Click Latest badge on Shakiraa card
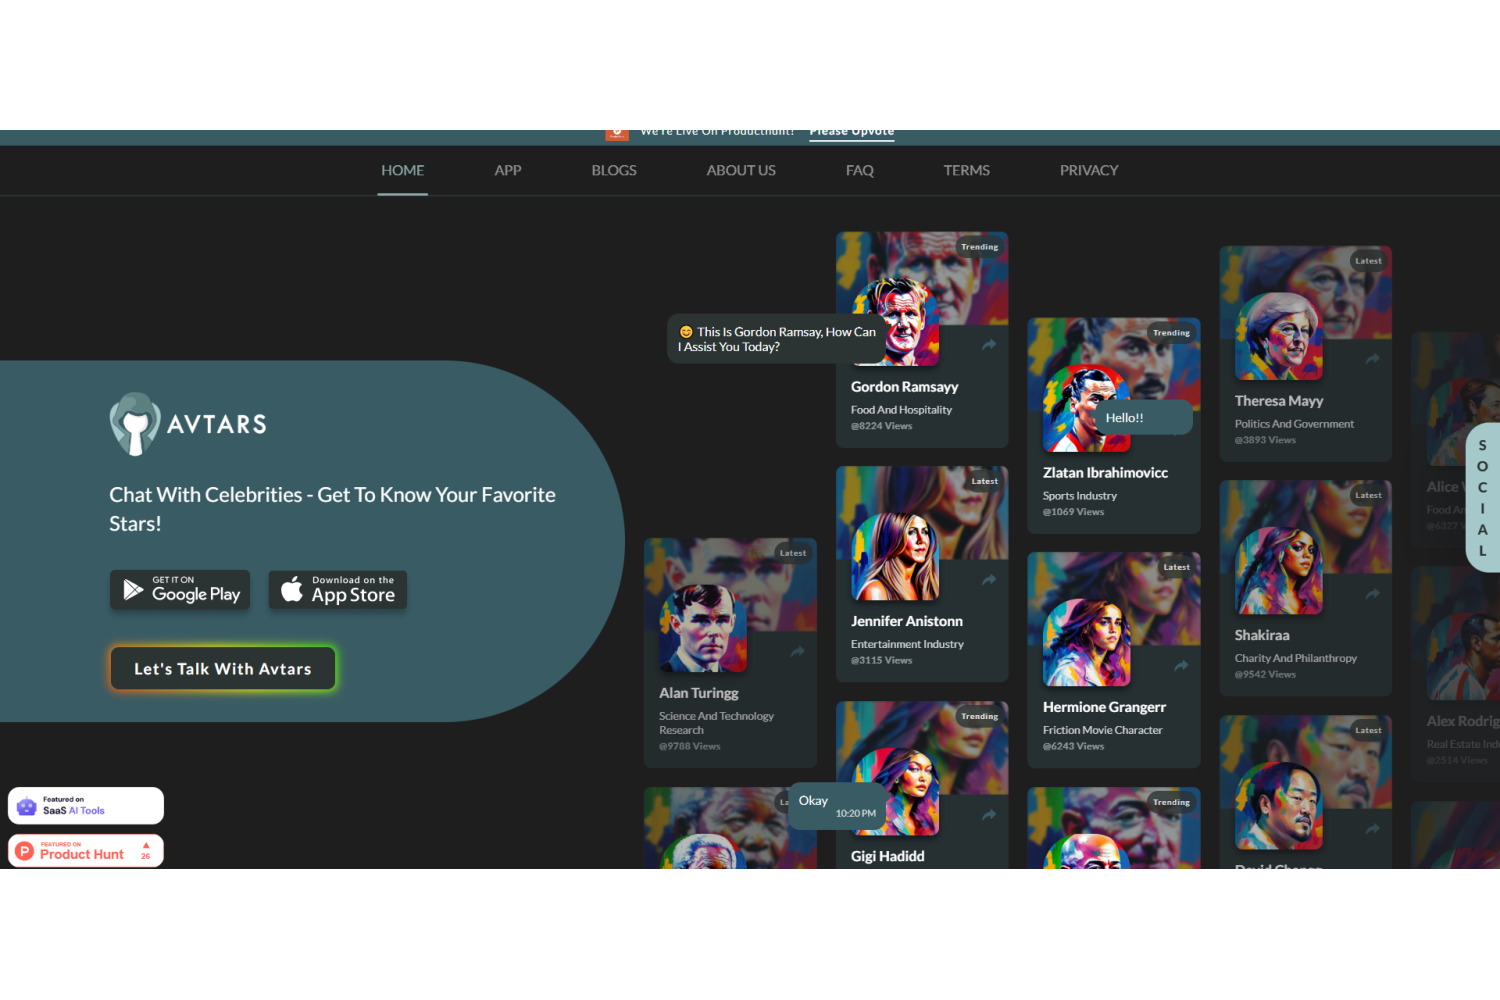This screenshot has height=1000, width=1500. coord(1368,495)
